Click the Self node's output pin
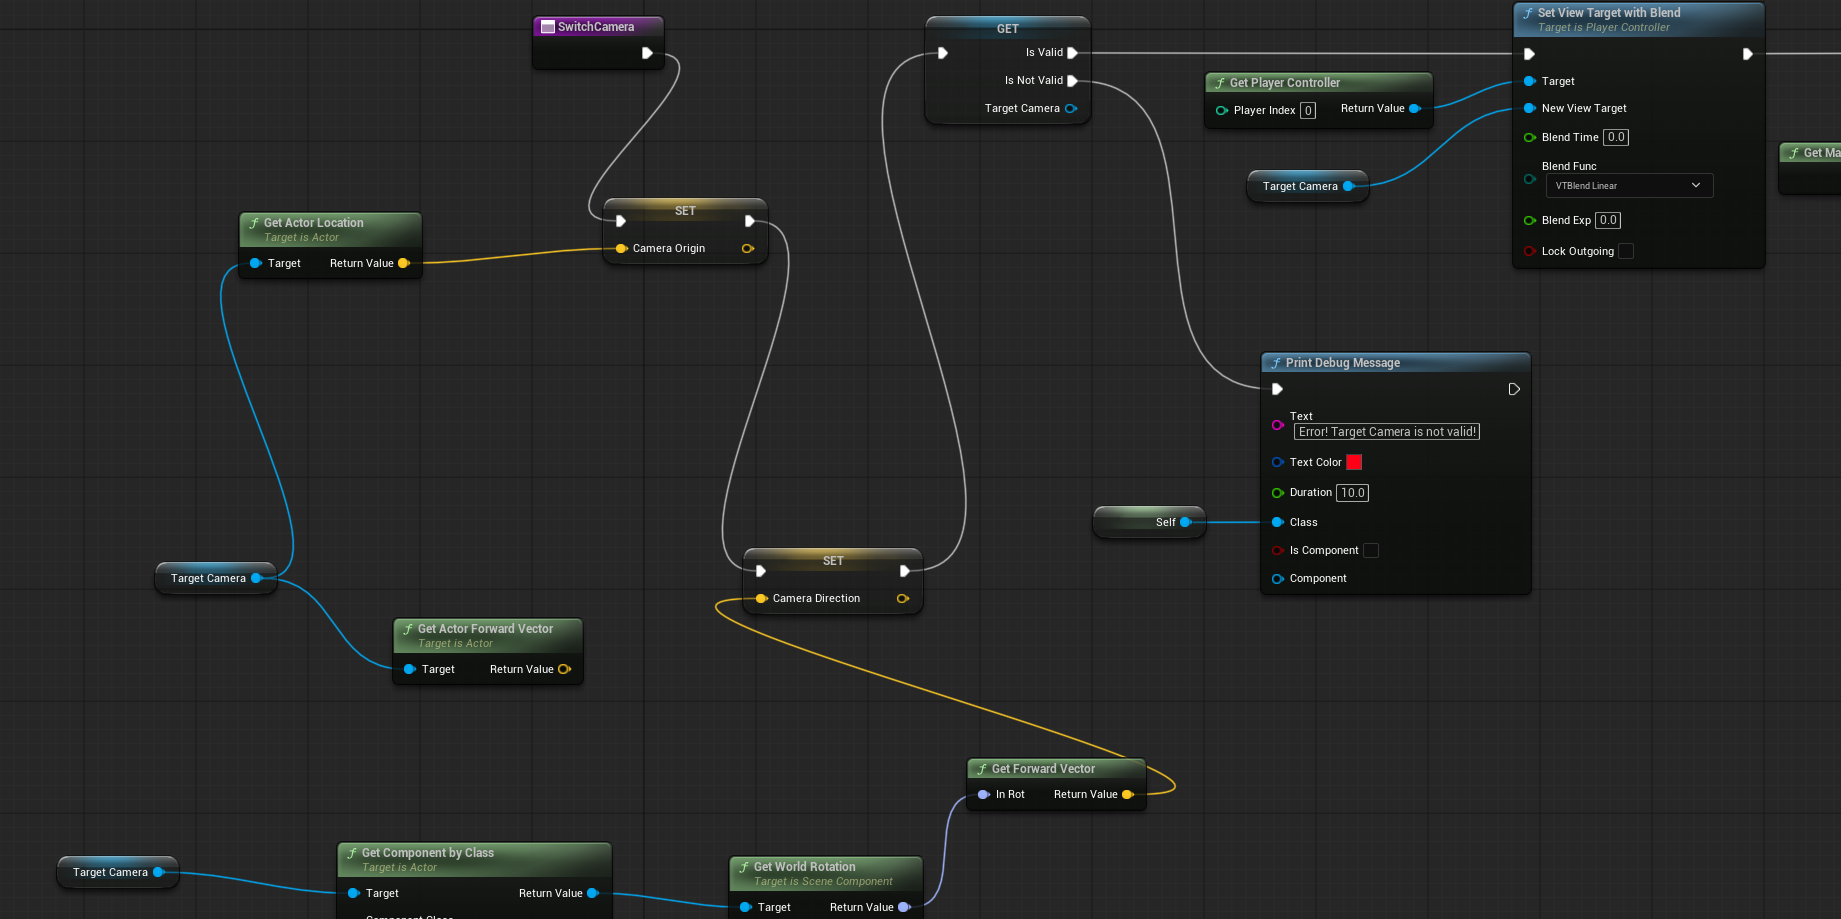 coord(1185,522)
